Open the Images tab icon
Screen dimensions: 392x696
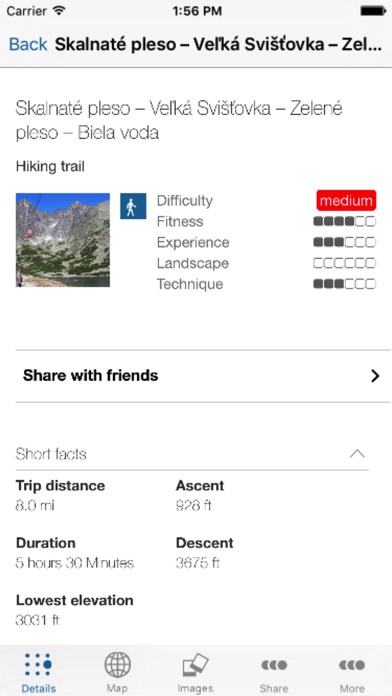[195, 666]
